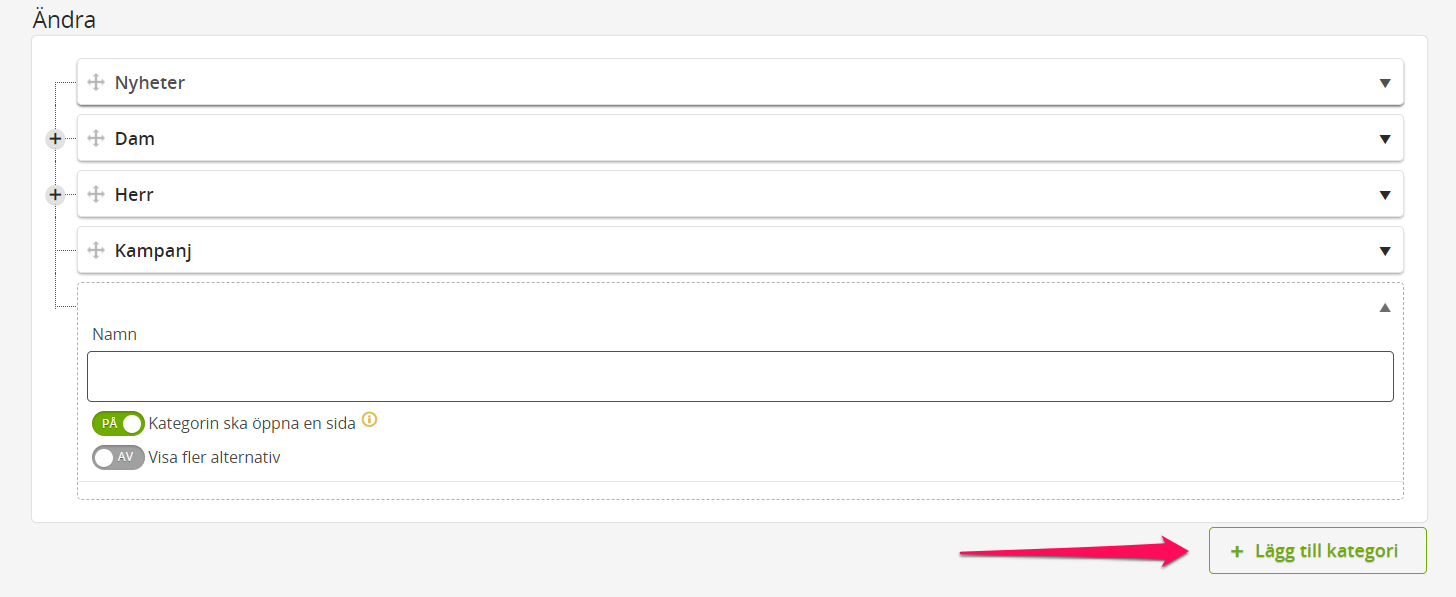The image size is (1456, 597).
Task: Click the 'Lägg till kategori' button
Action: click(x=1317, y=551)
